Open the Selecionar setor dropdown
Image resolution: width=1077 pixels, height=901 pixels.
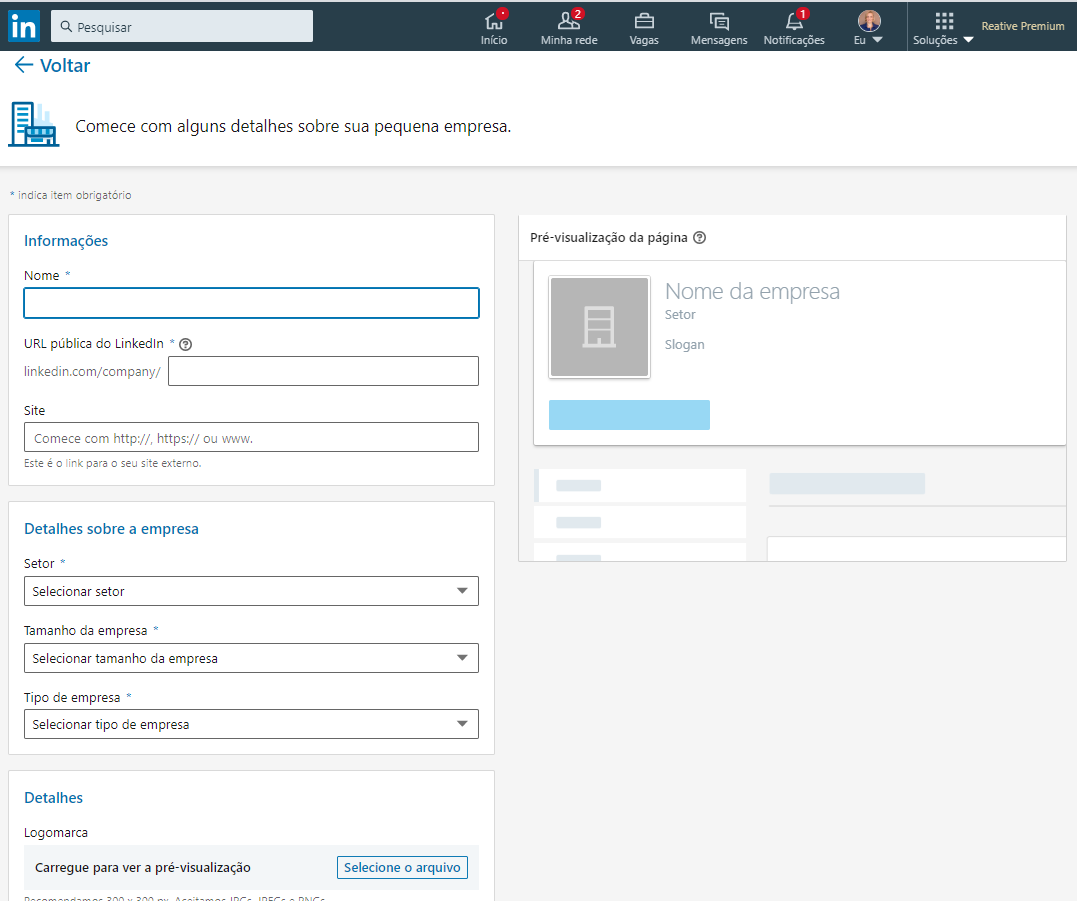click(x=251, y=591)
